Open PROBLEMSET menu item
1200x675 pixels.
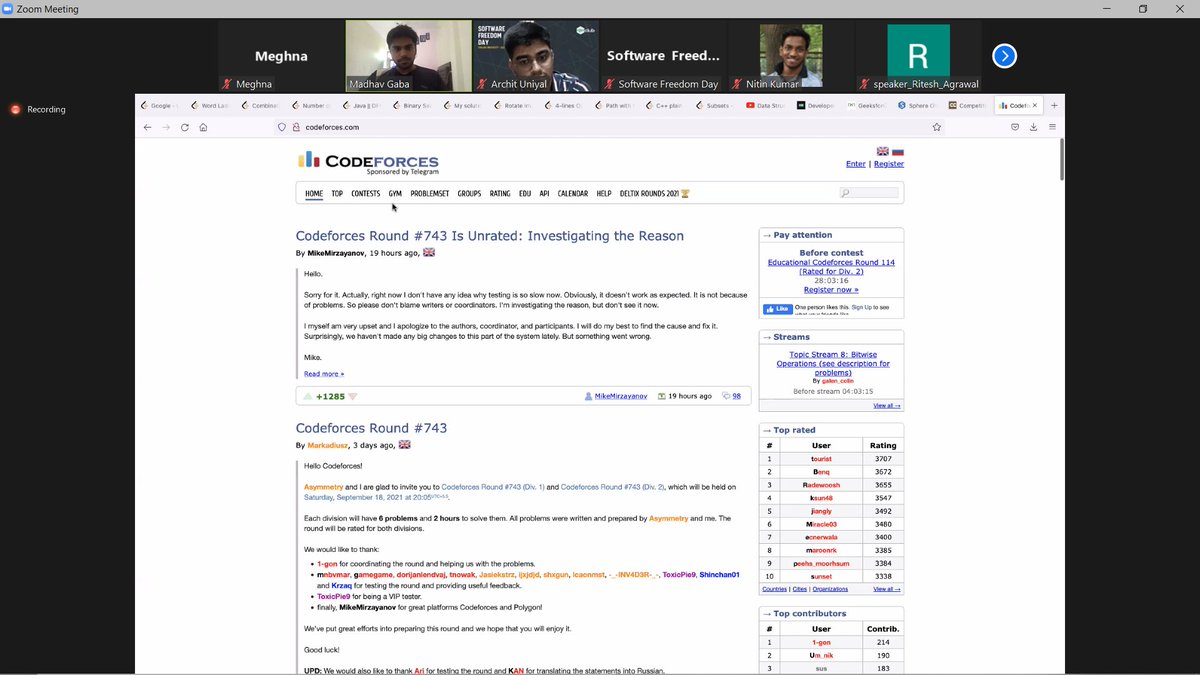click(430, 193)
